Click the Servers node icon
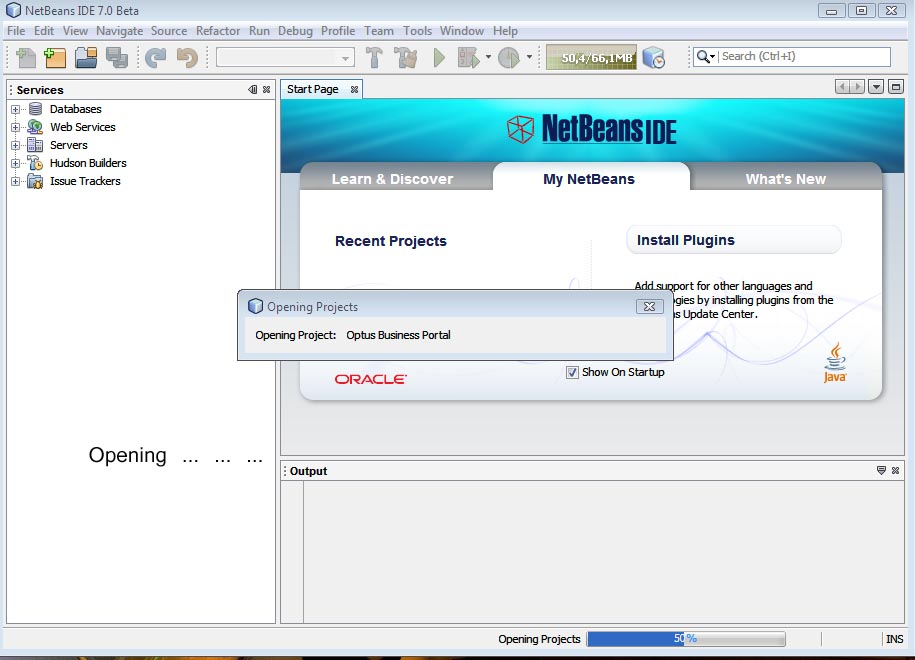This screenshot has width=915, height=660. click(35, 145)
